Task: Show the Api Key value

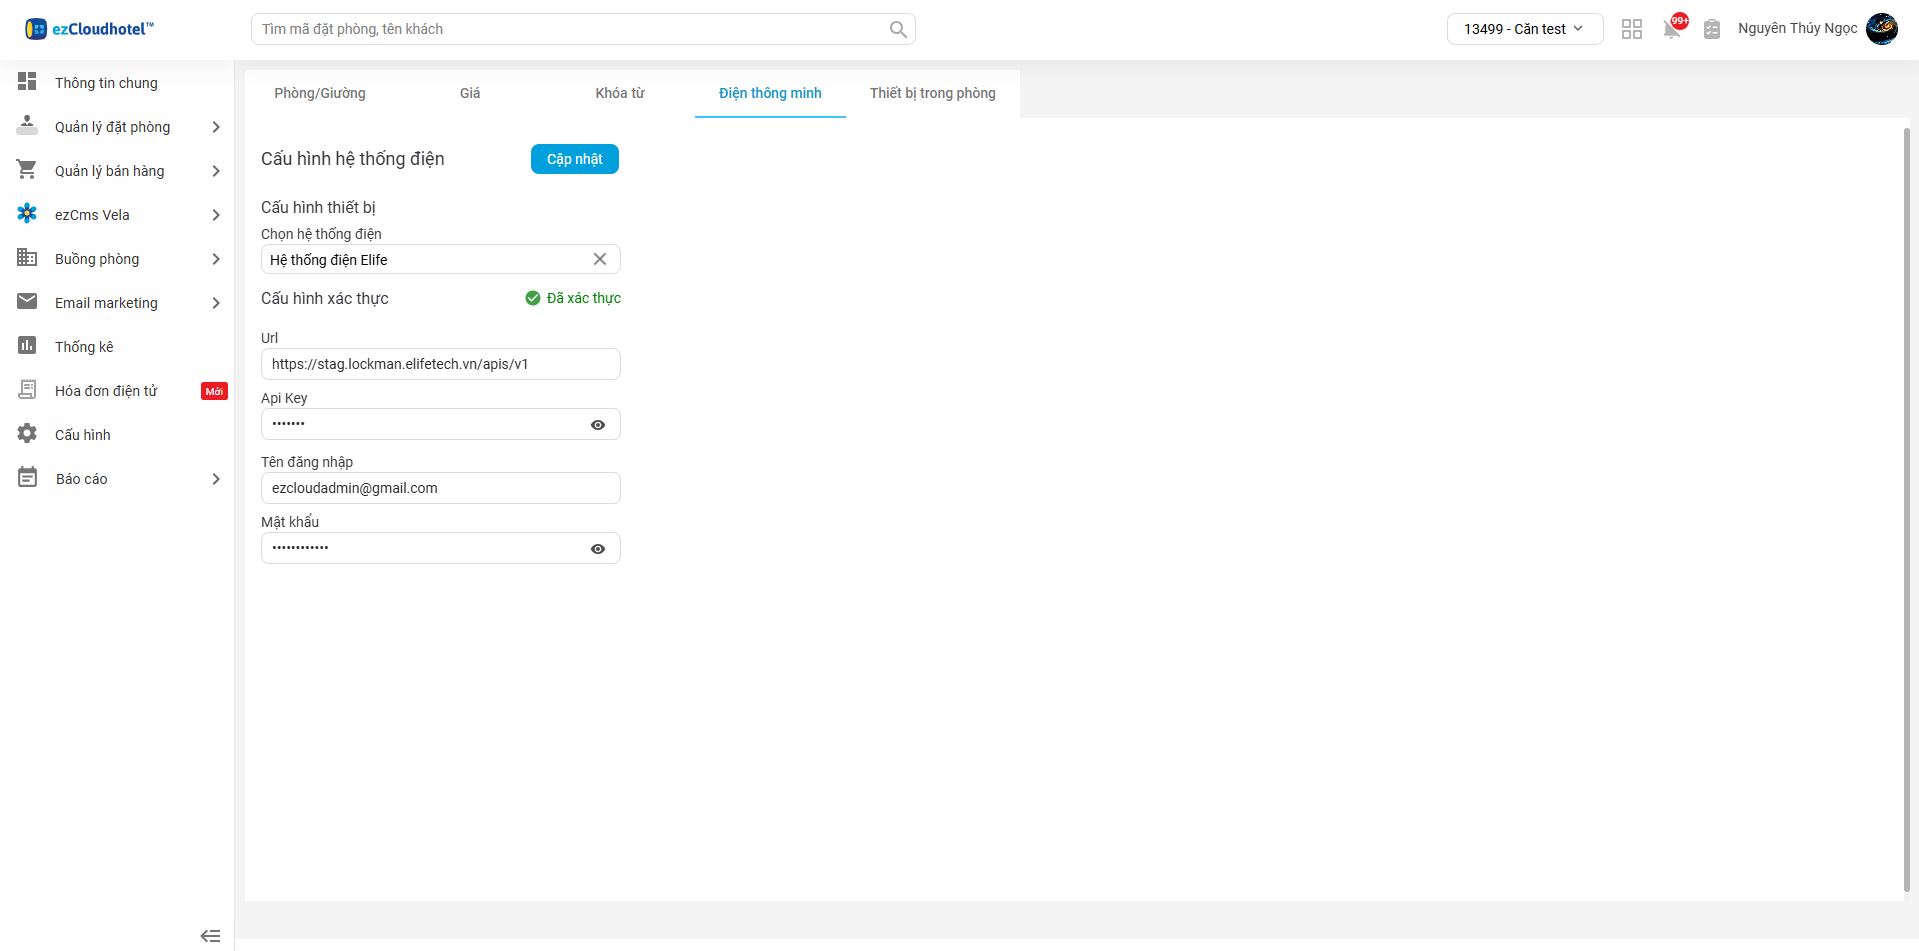Action: (x=598, y=425)
